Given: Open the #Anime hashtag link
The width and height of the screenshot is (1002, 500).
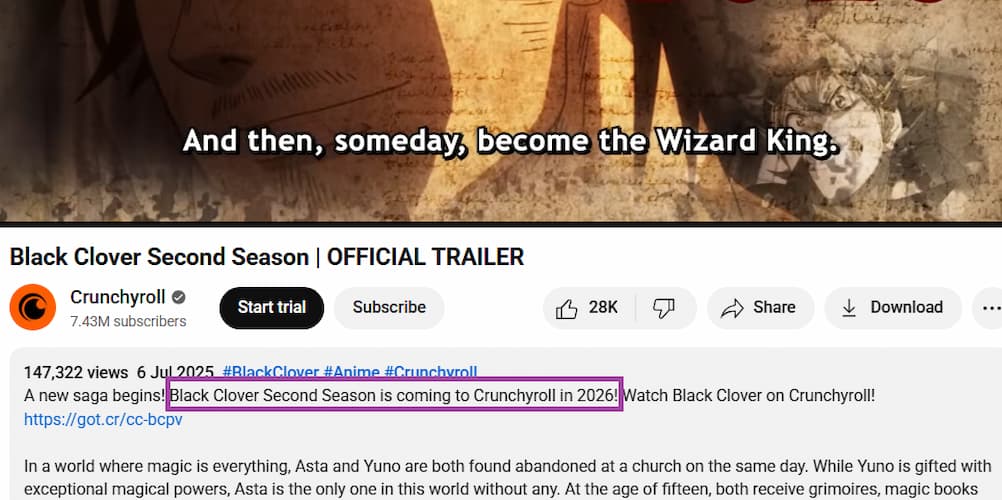Looking at the screenshot, I should pos(351,372).
